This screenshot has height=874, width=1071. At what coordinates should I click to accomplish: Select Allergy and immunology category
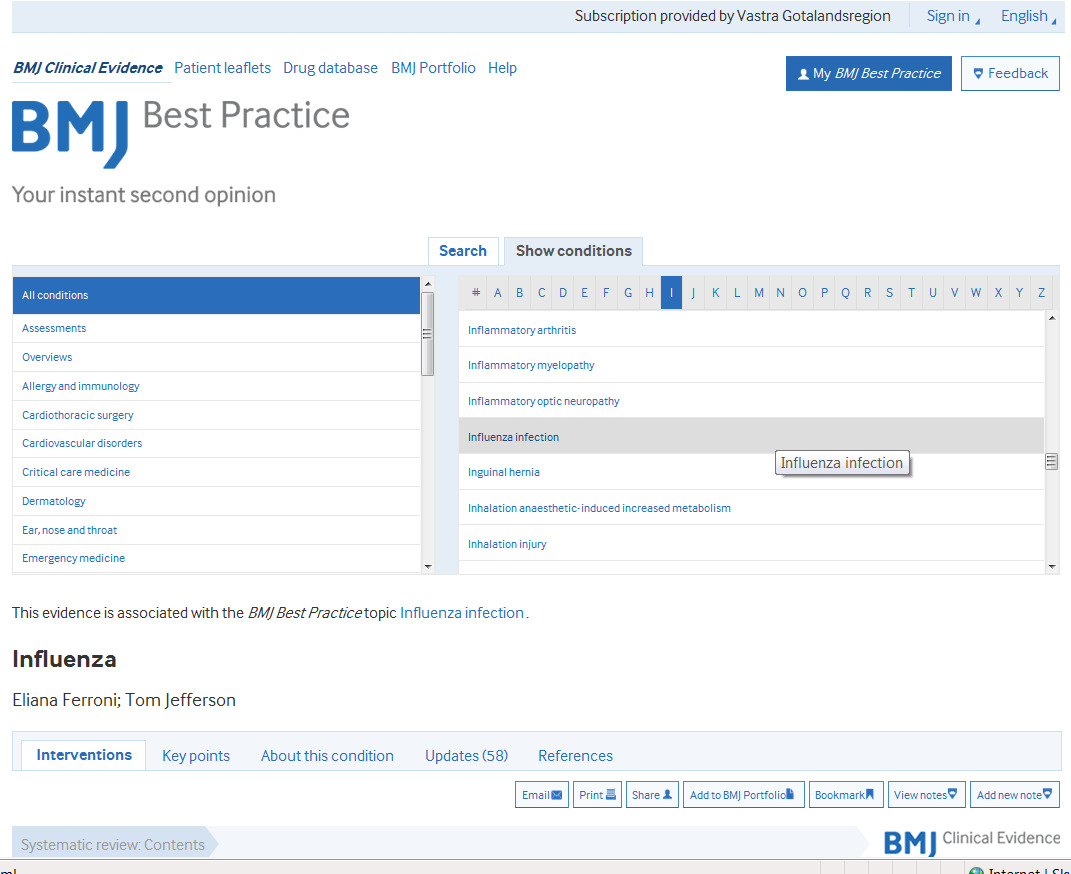point(217,386)
